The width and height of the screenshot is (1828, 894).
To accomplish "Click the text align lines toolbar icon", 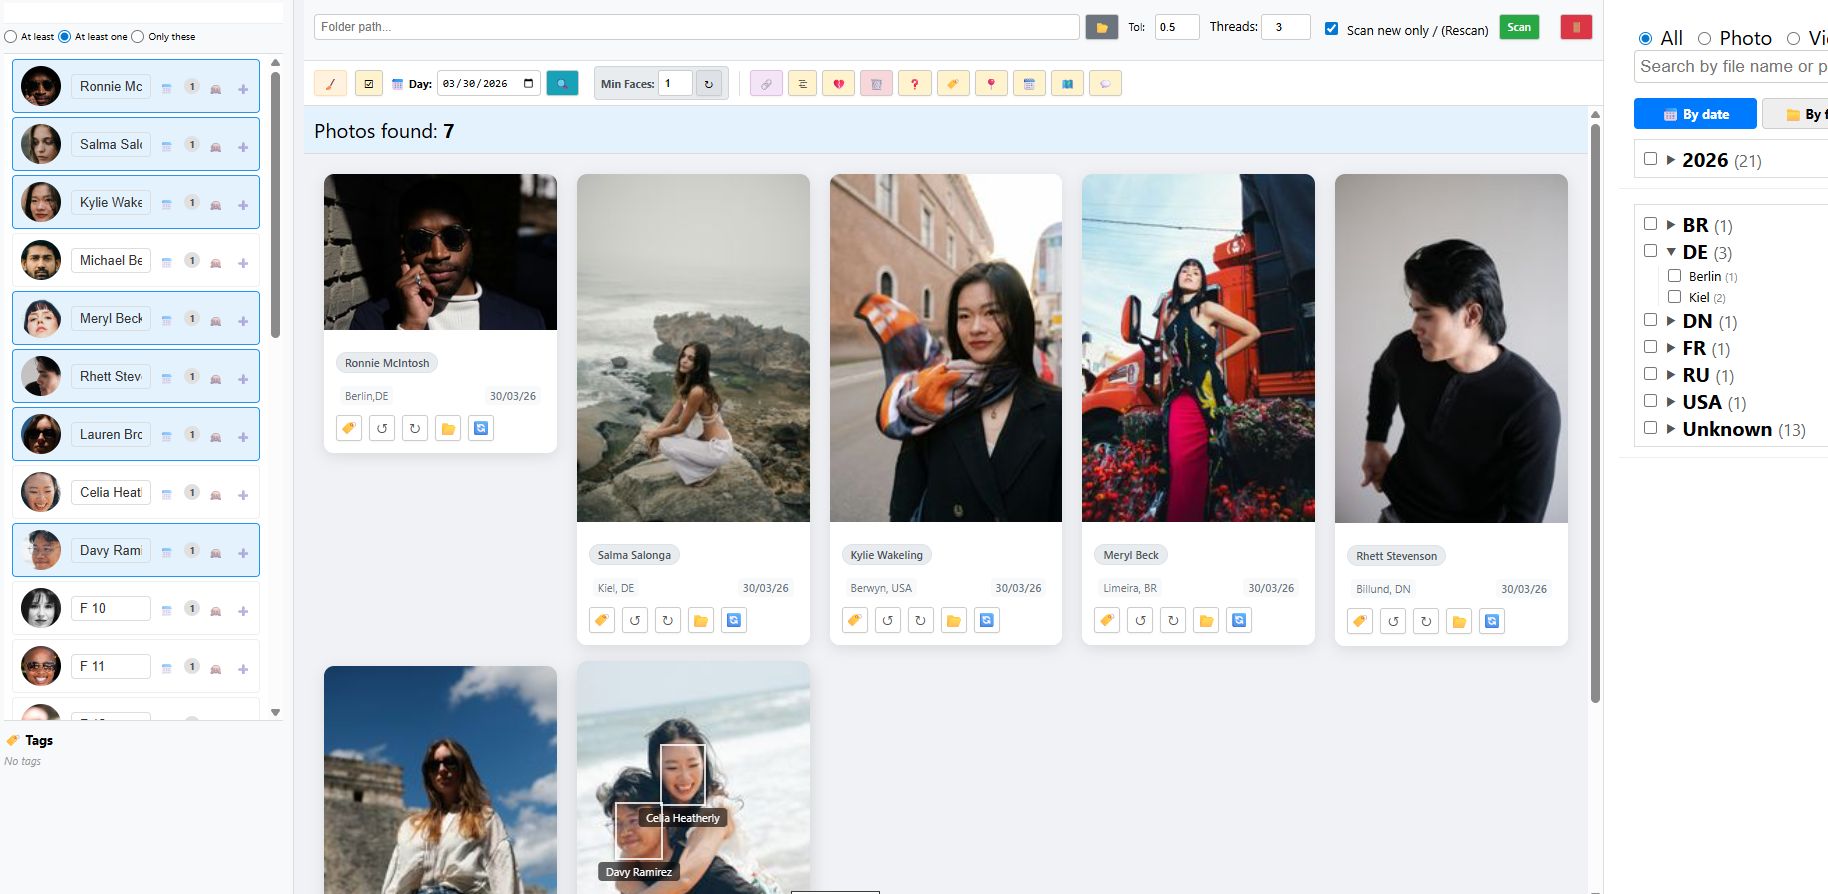I will [802, 84].
